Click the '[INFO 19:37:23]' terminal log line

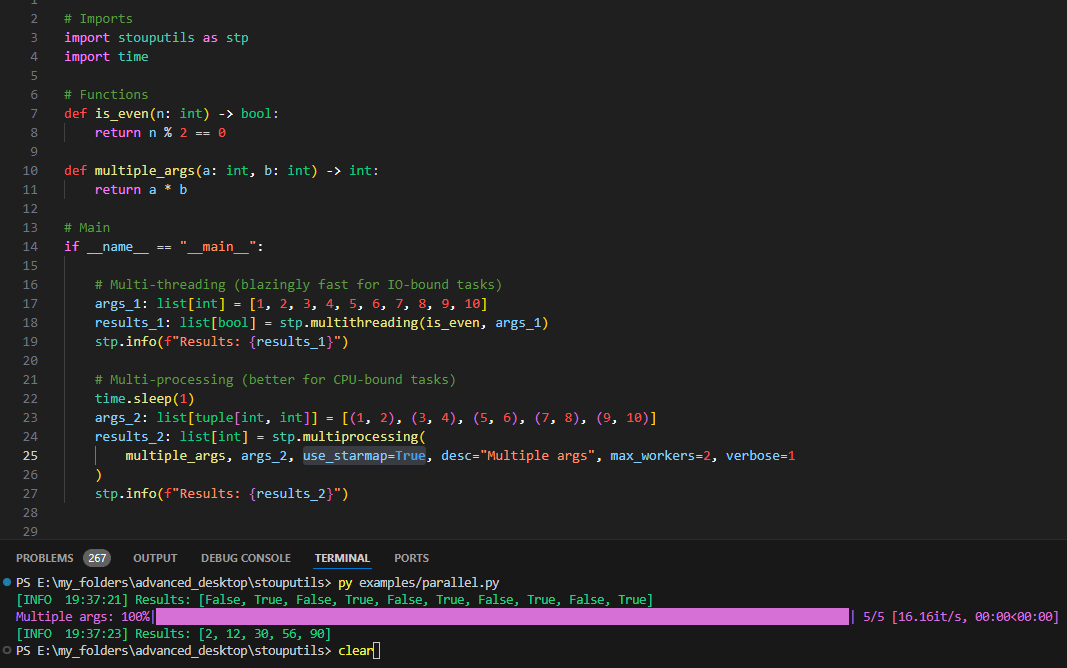(x=174, y=633)
